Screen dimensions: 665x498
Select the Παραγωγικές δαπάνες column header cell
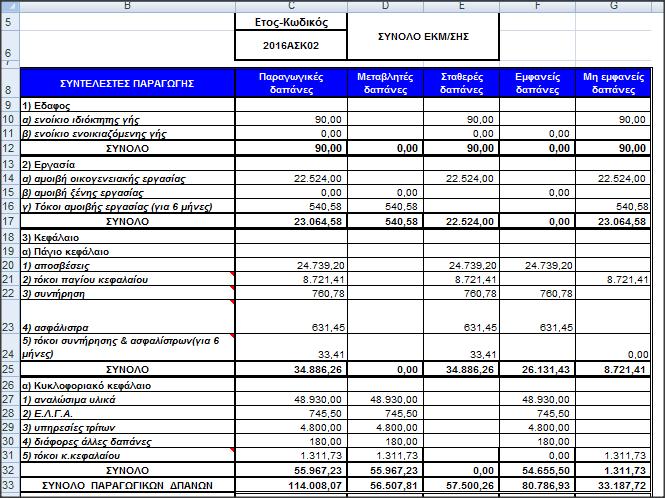(x=291, y=83)
